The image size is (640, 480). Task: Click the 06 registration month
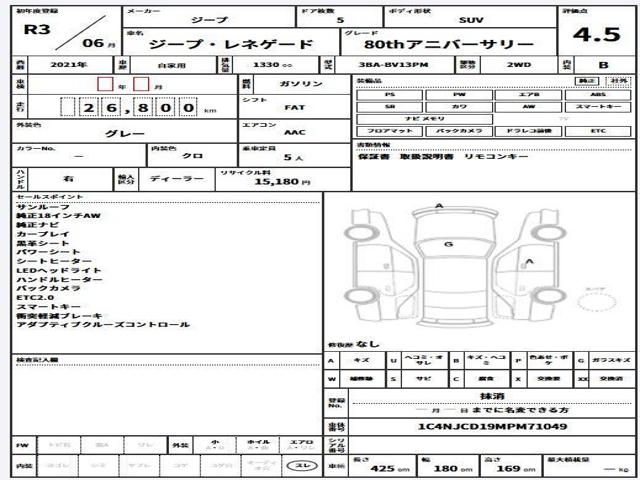pyautogui.click(x=93, y=43)
